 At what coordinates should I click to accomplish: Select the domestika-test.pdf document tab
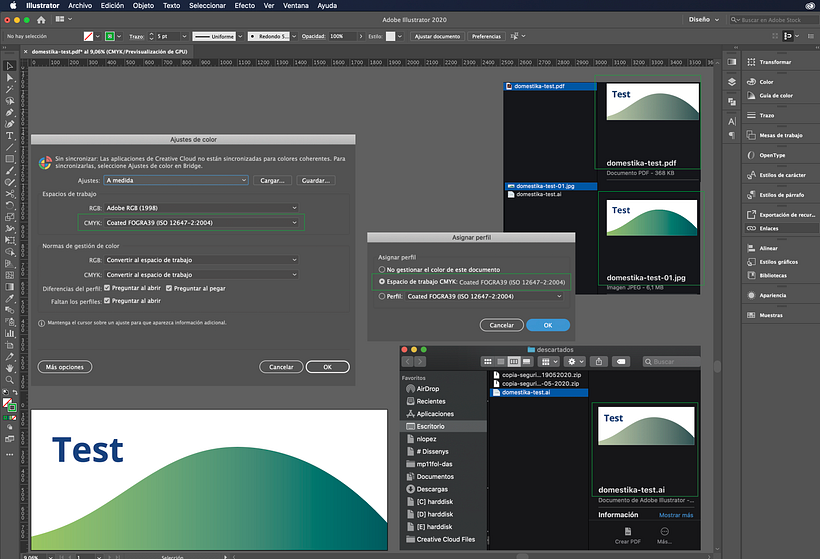[x=109, y=52]
